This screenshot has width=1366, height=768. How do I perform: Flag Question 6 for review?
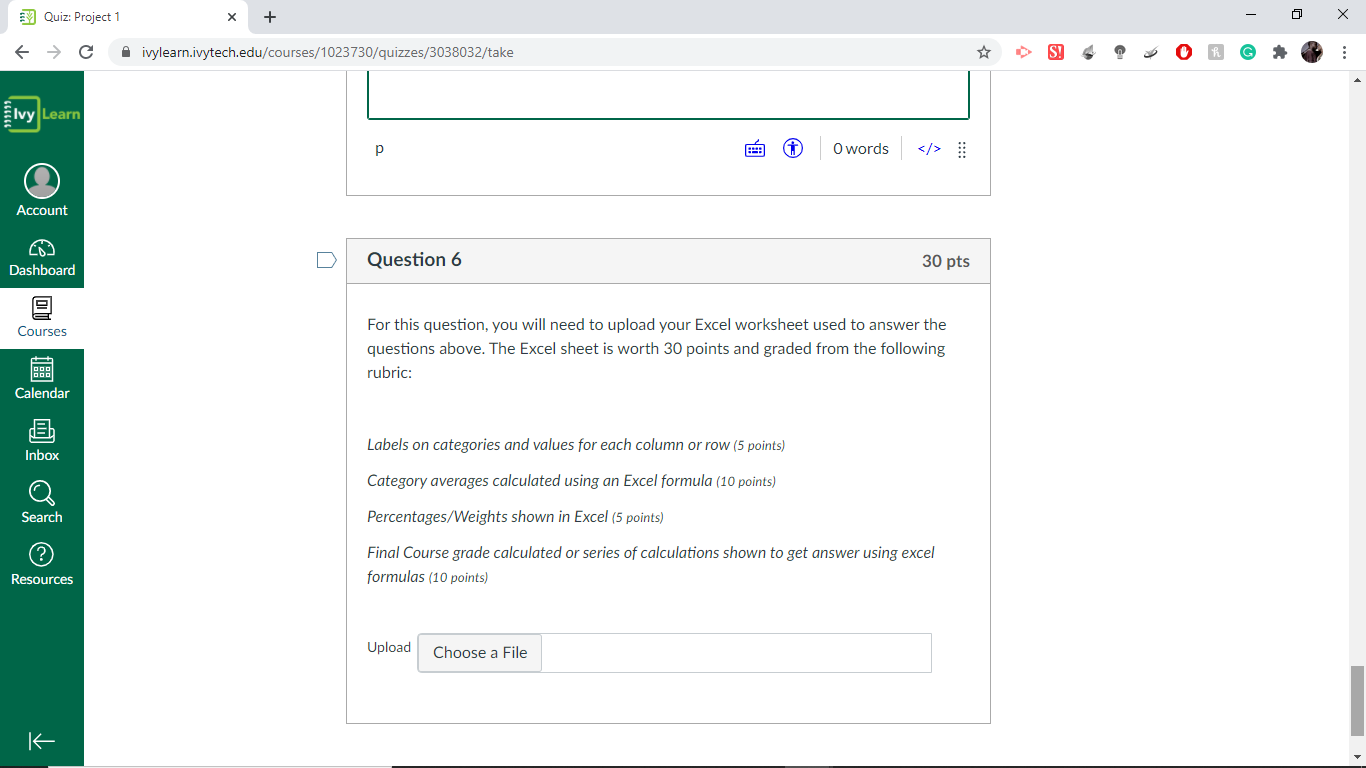click(326, 259)
